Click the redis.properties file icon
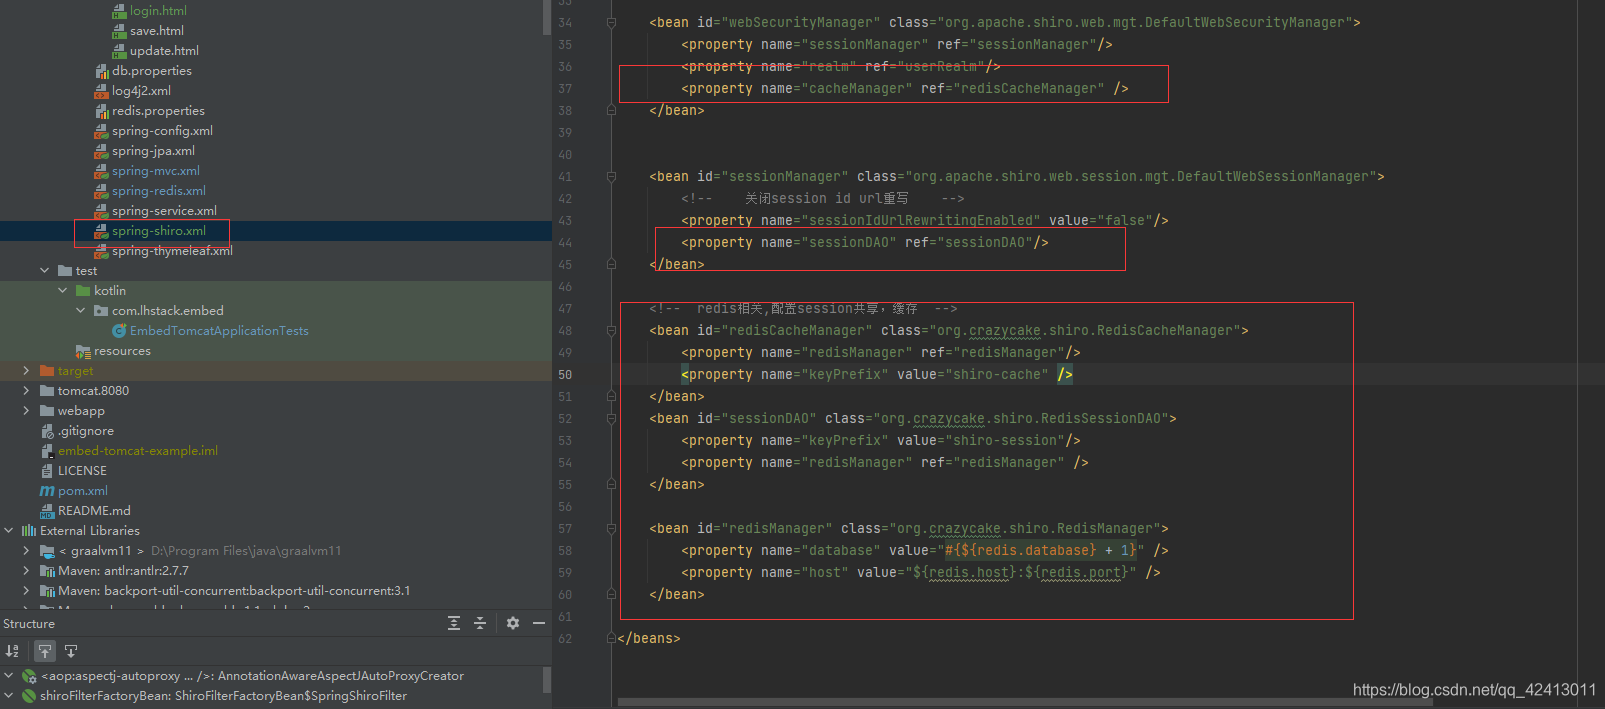 click(101, 111)
